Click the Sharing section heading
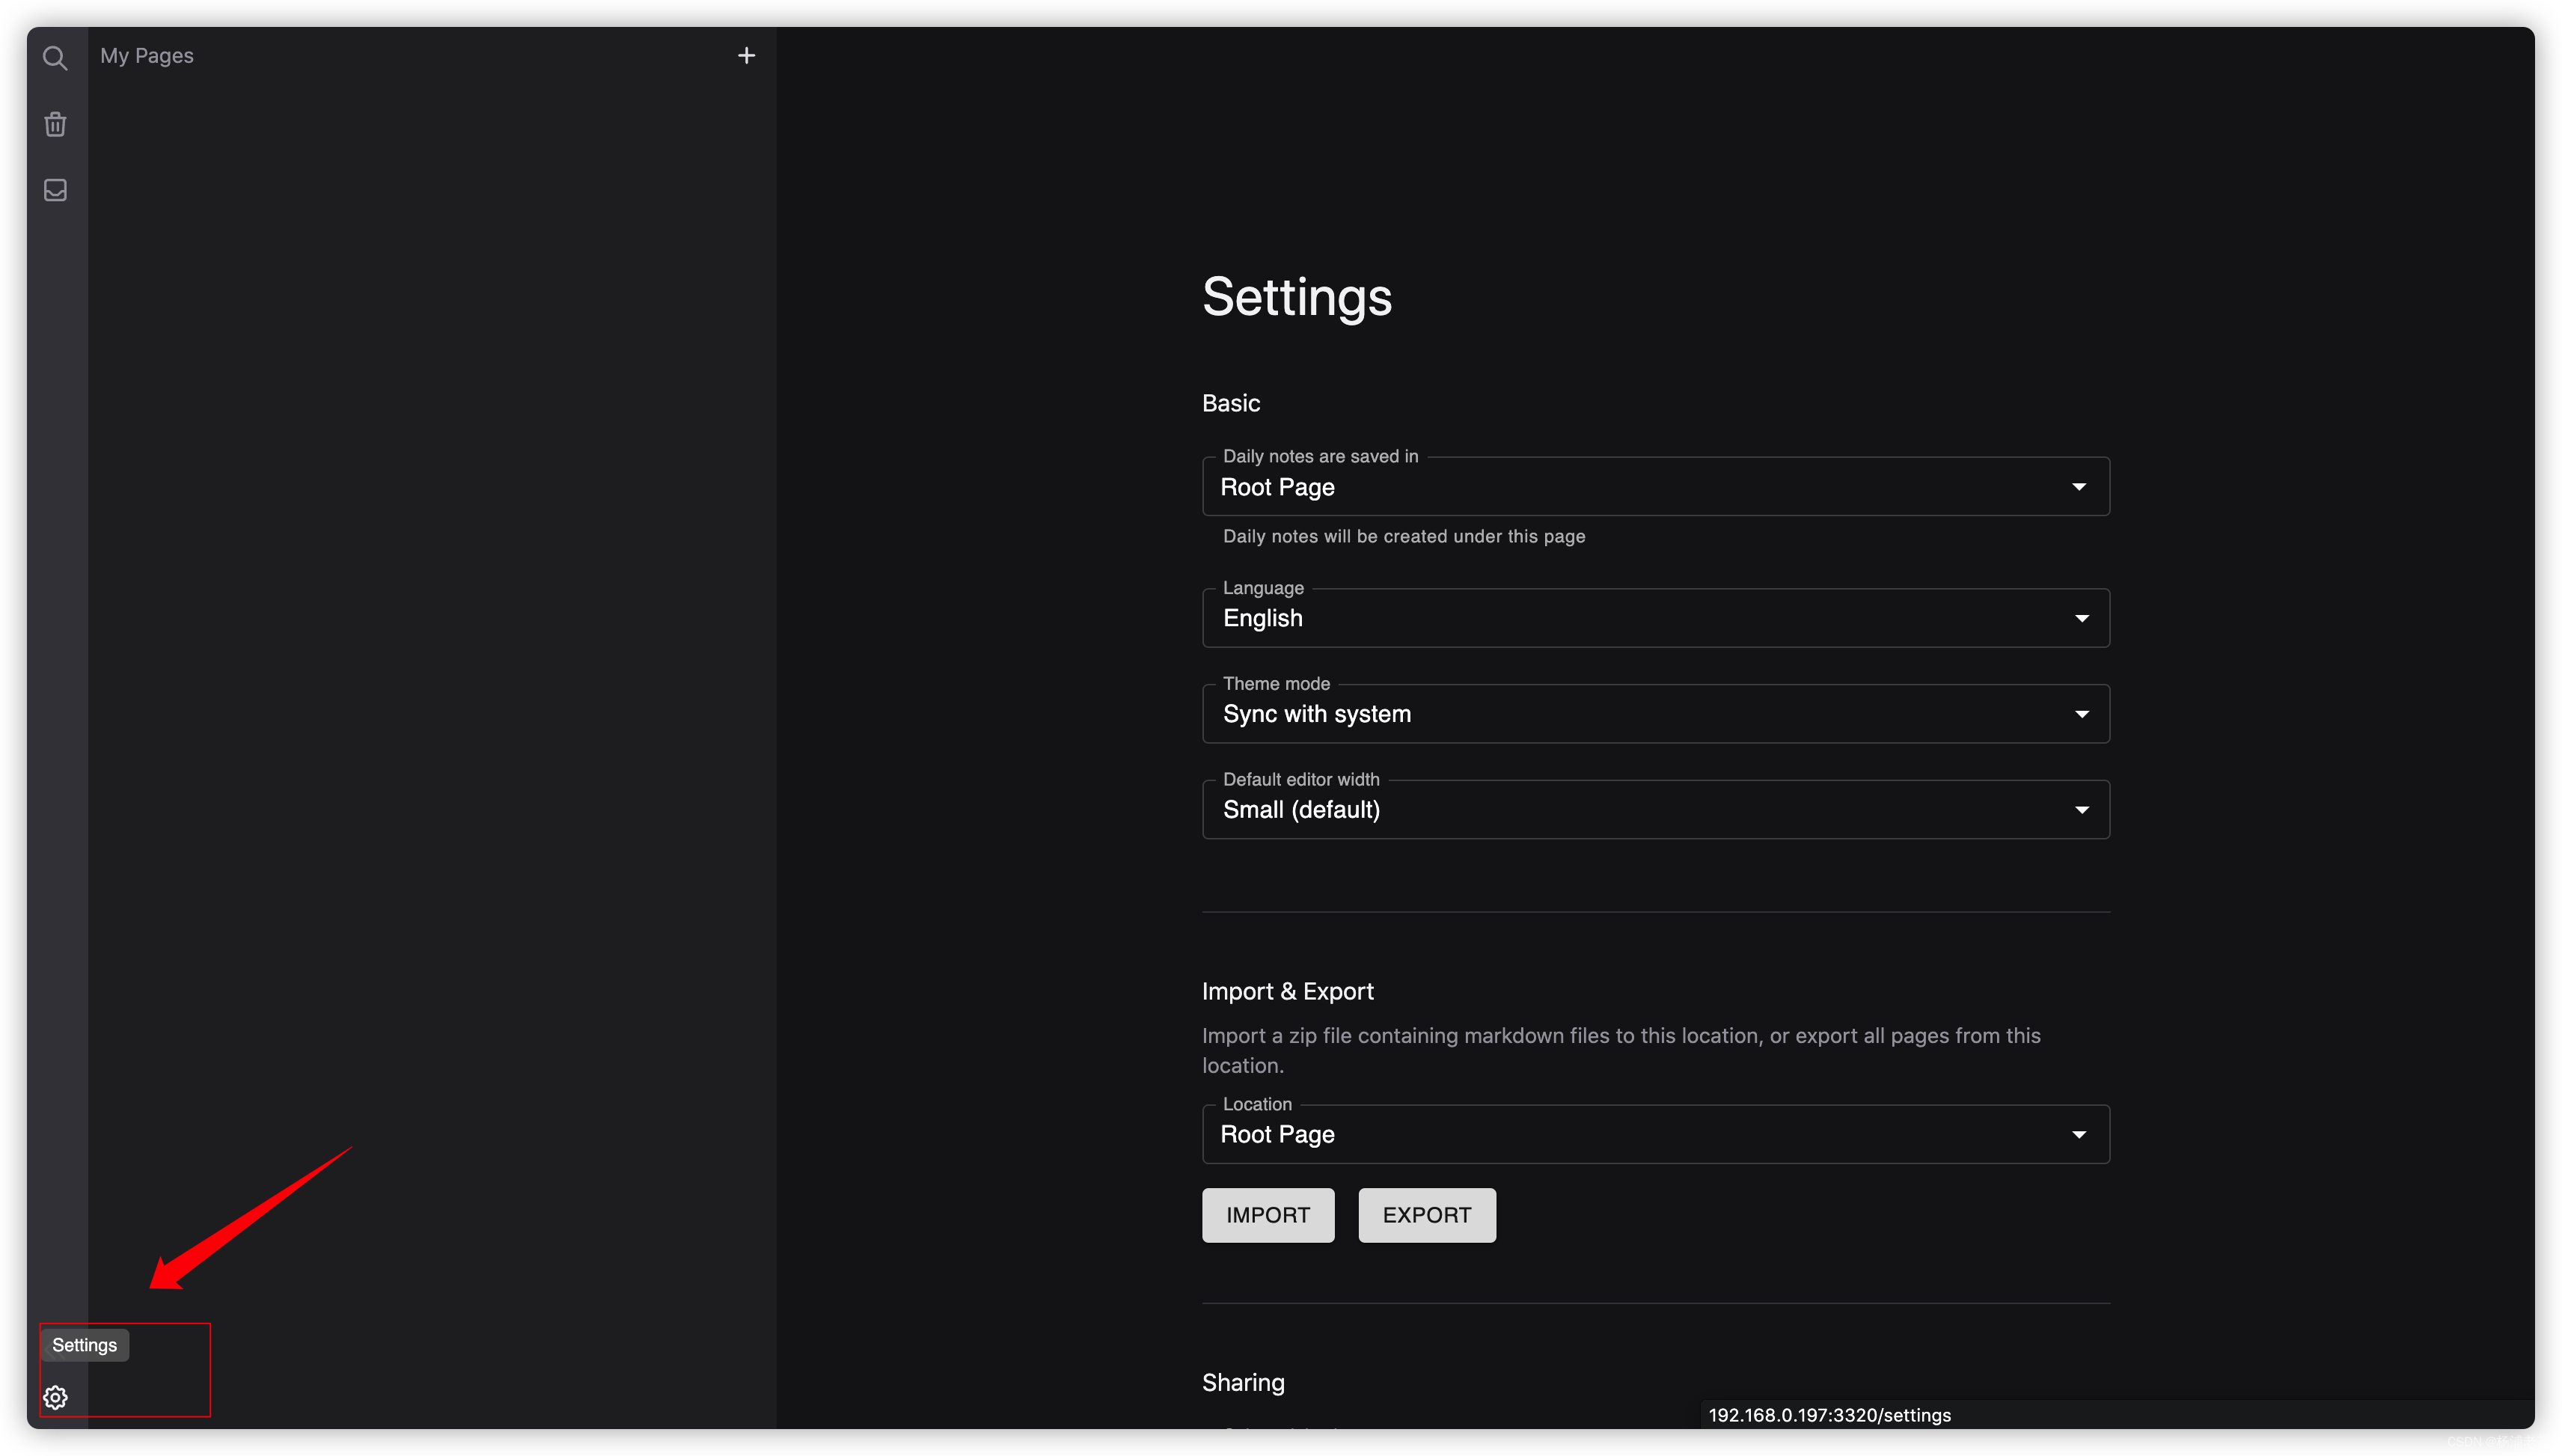This screenshot has height=1456, width=2562. [1242, 1382]
